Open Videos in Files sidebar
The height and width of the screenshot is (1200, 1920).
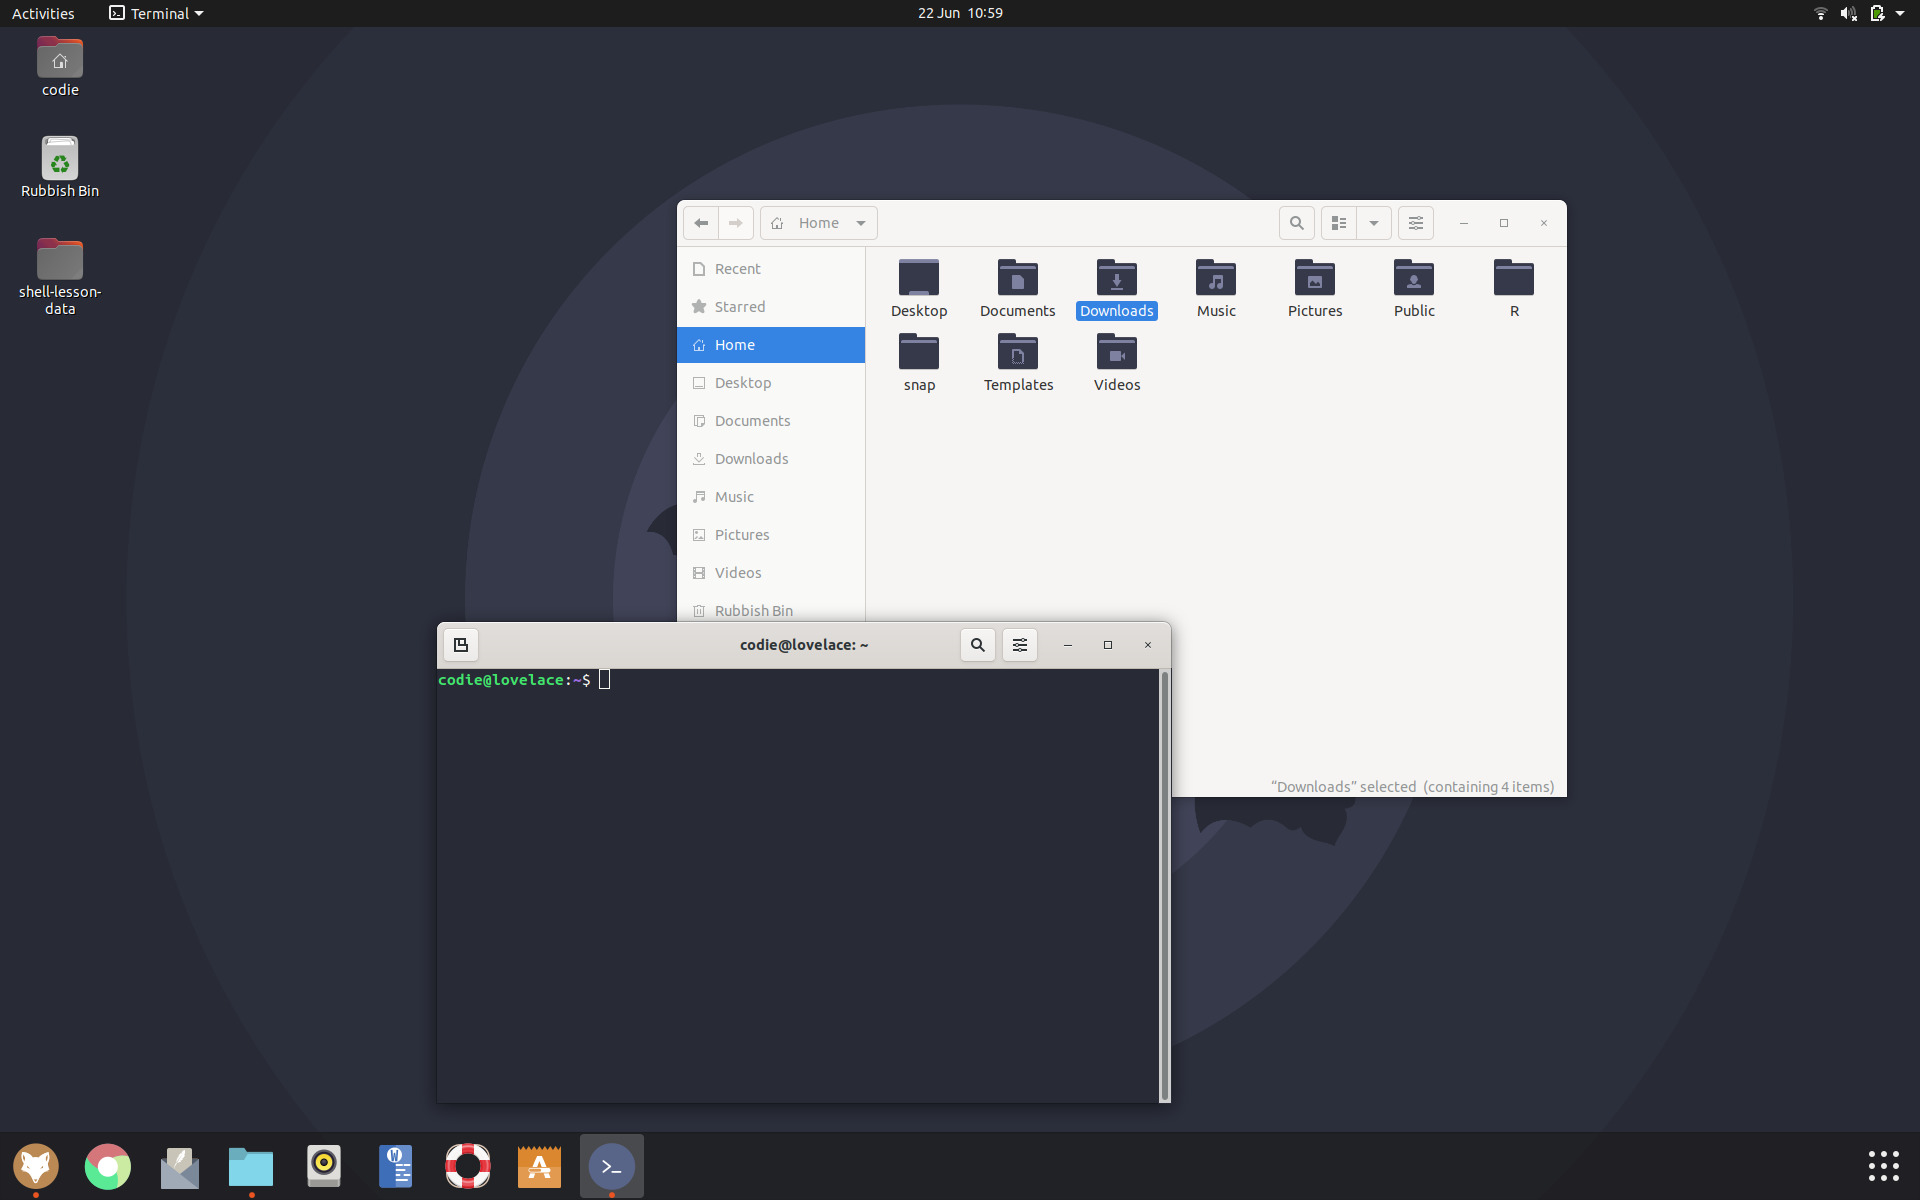click(771, 573)
